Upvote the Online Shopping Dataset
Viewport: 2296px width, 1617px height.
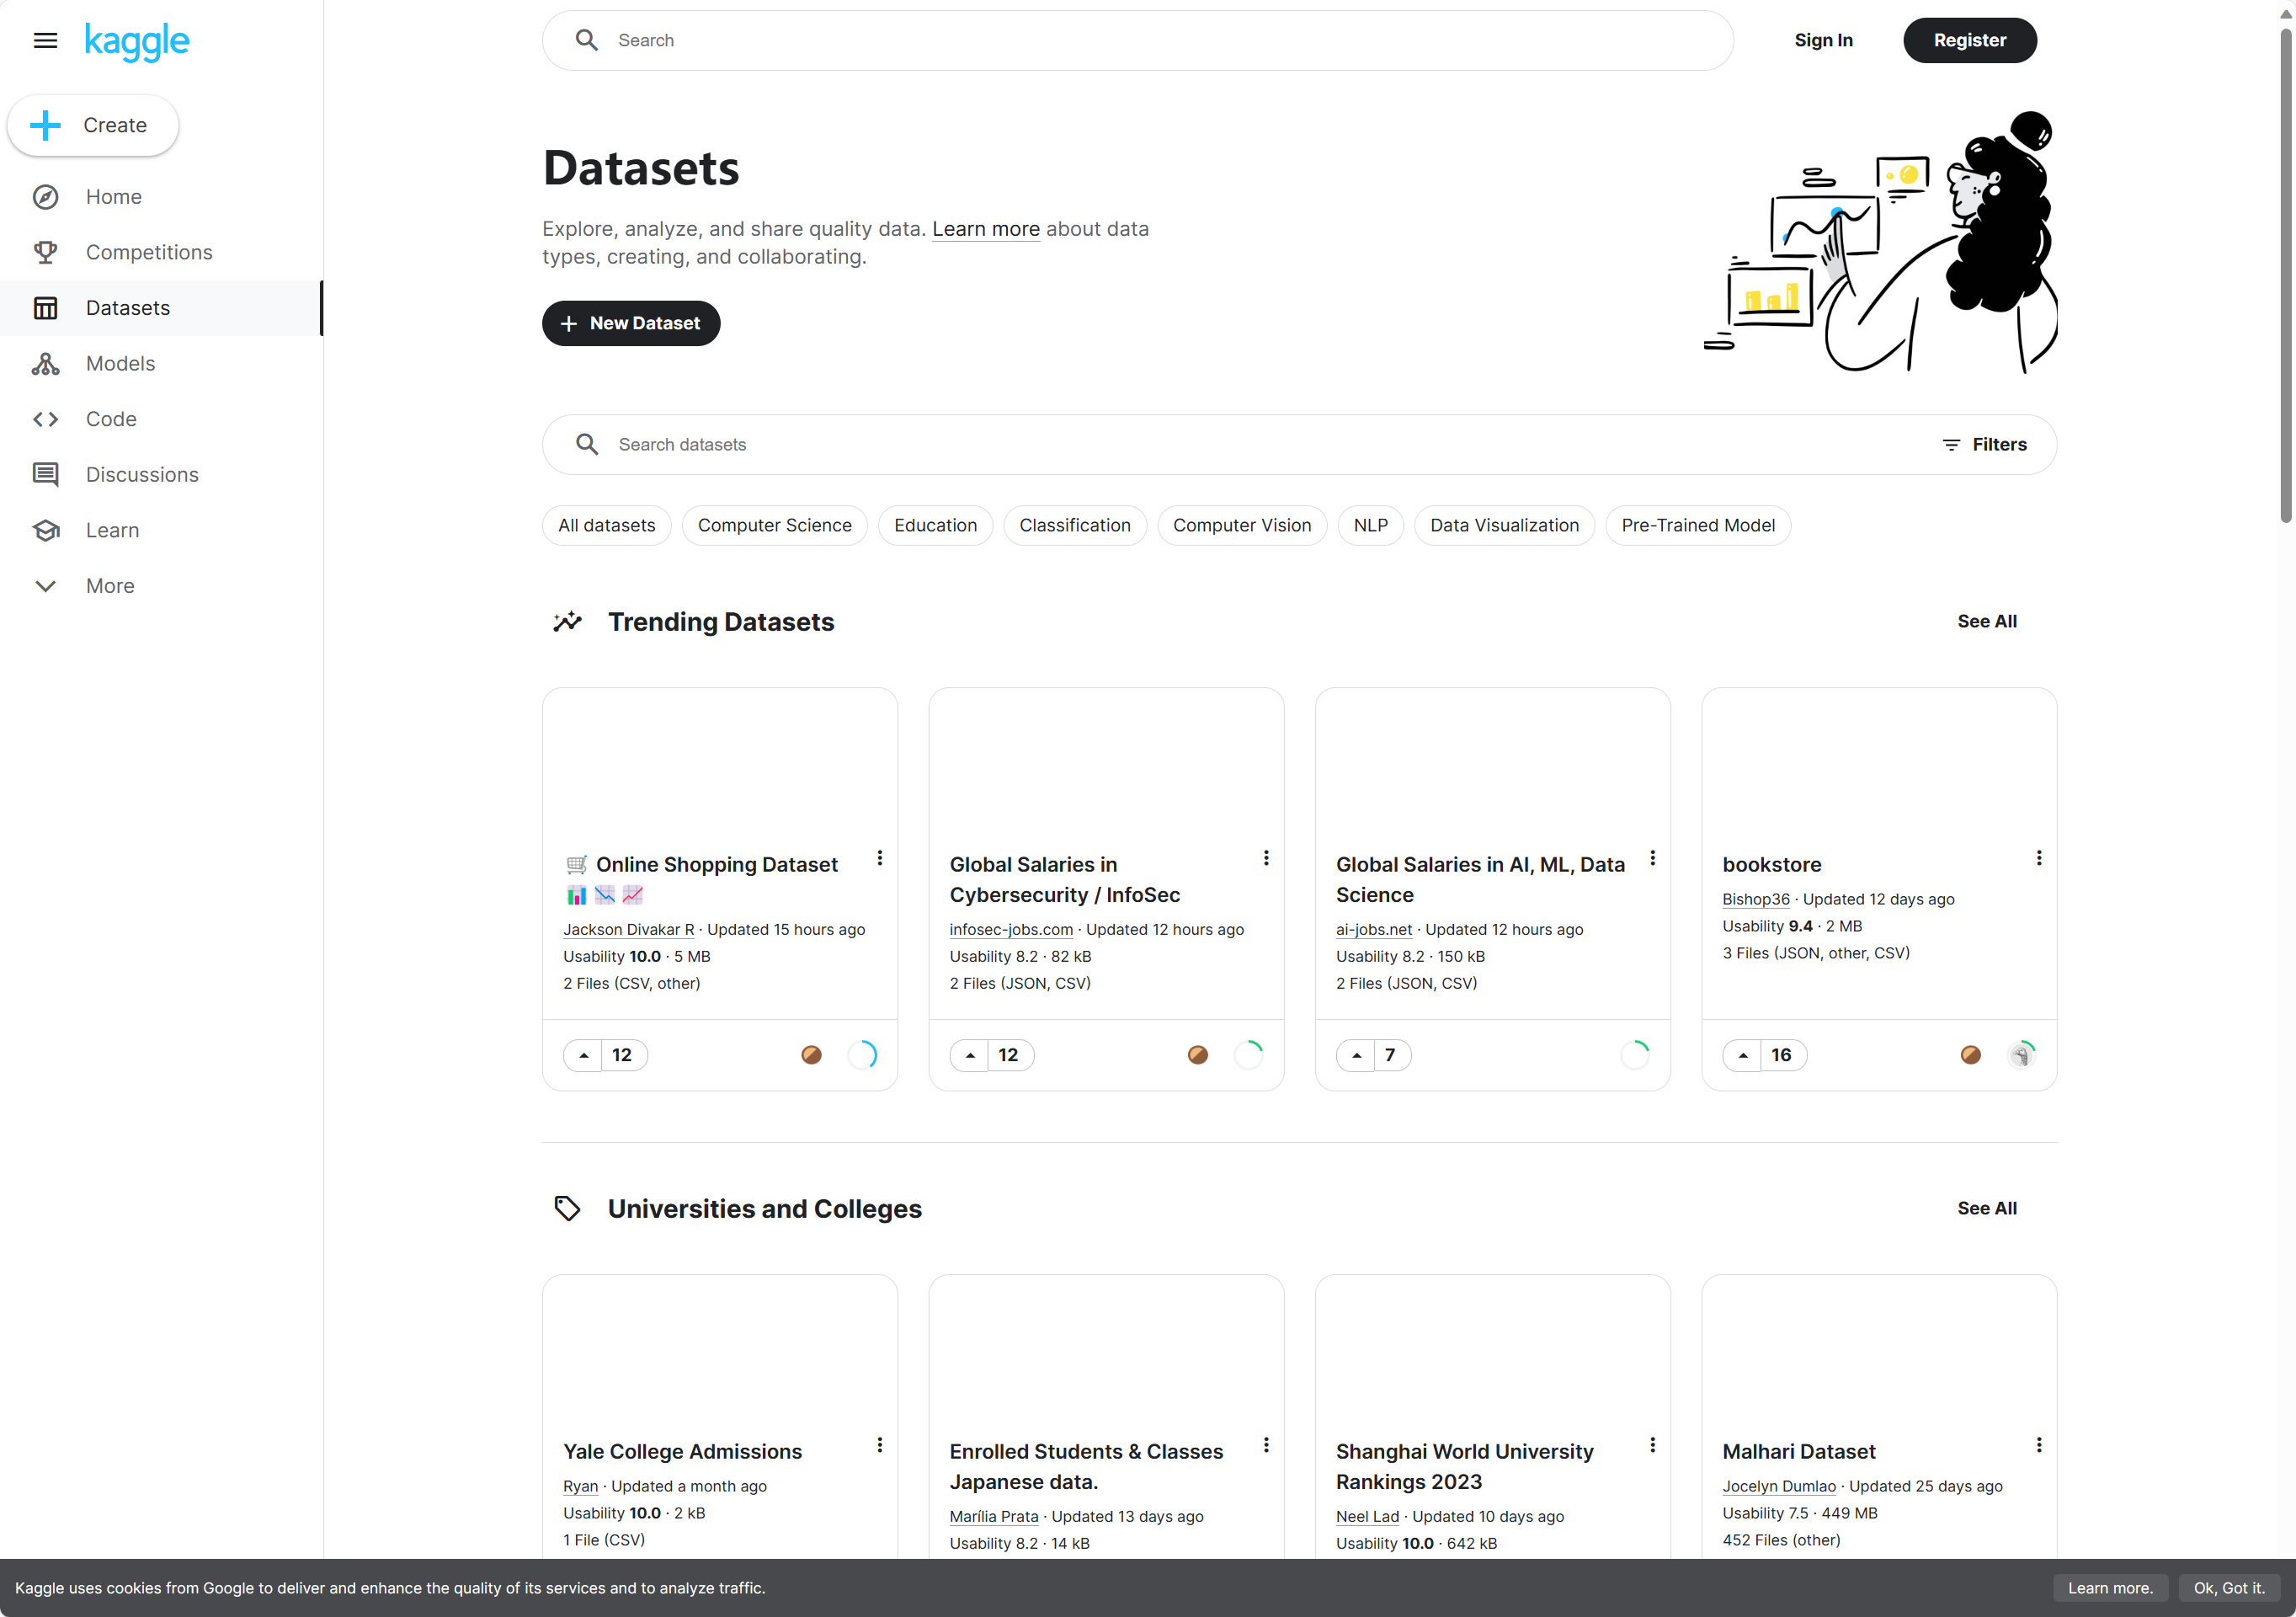pos(584,1055)
